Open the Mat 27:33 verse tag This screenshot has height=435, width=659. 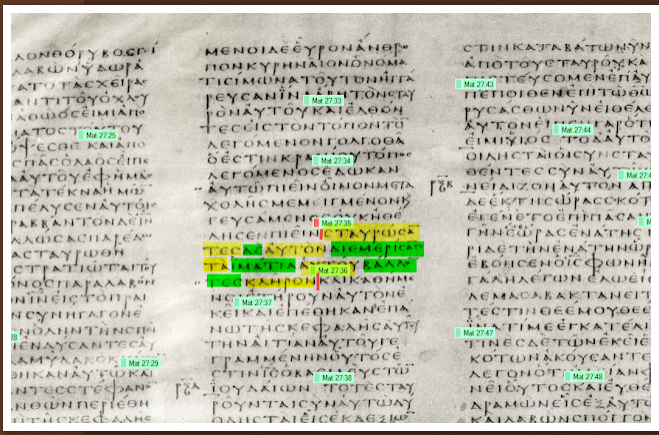point(324,101)
